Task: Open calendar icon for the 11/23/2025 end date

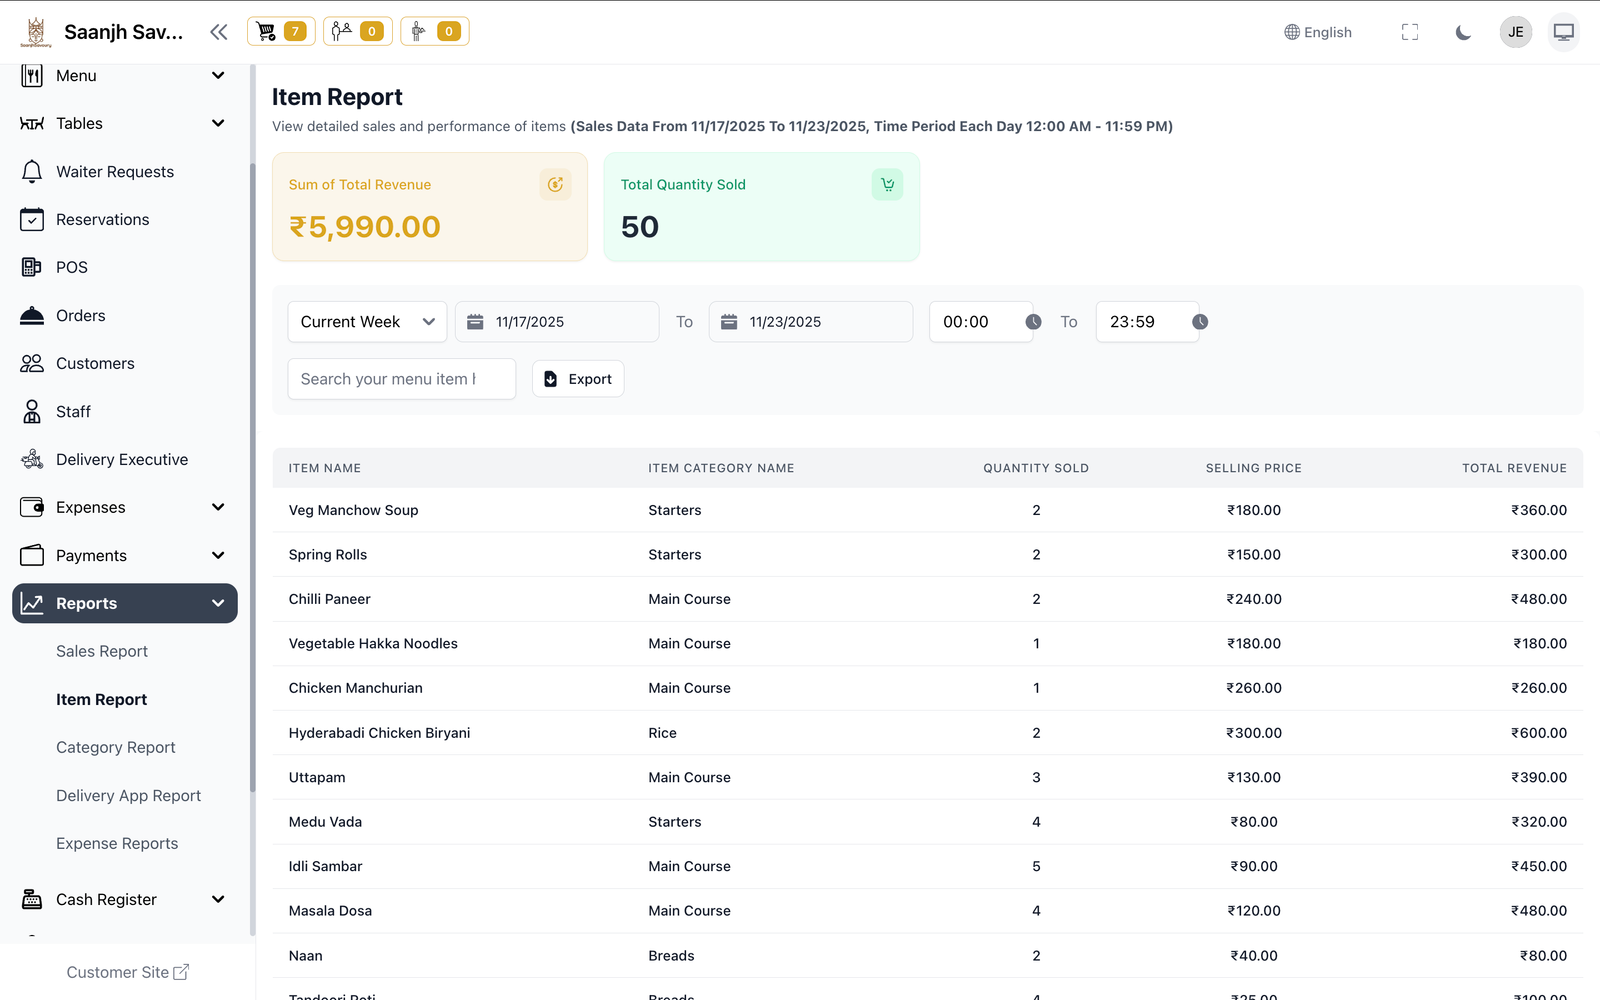Action: [x=729, y=322]
